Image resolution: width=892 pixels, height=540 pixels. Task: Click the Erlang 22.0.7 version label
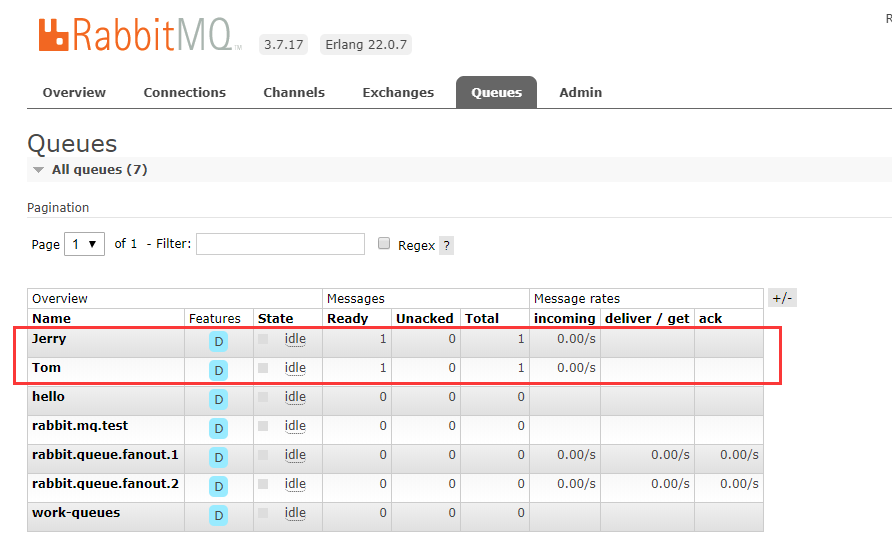(366, 44)
